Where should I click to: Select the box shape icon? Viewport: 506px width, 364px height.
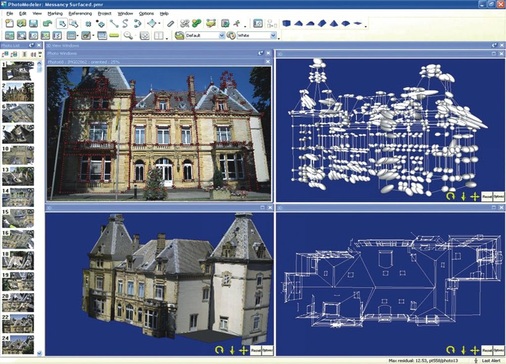286,23
